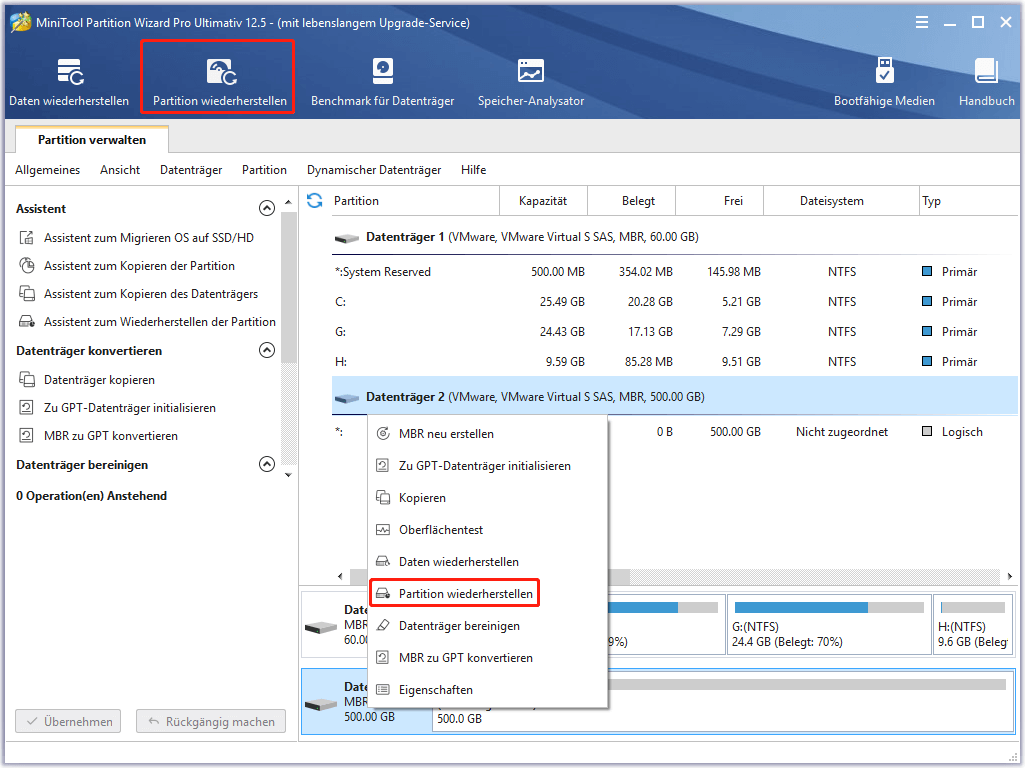Open Daten wiederherstellen in top toolbar
The image size is (1026, 769).
coord(69,82)
